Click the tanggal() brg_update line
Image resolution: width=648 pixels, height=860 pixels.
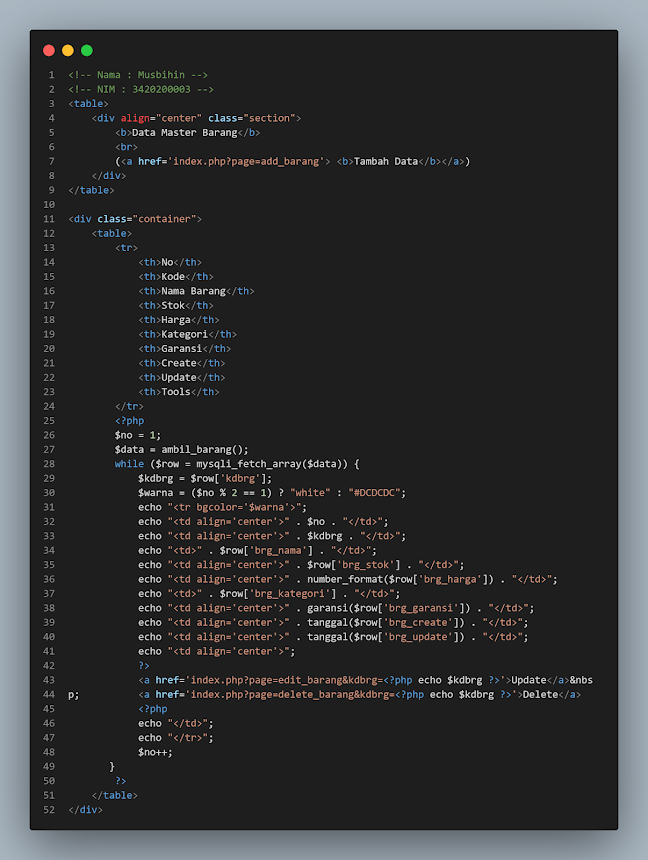pos(333,637)
